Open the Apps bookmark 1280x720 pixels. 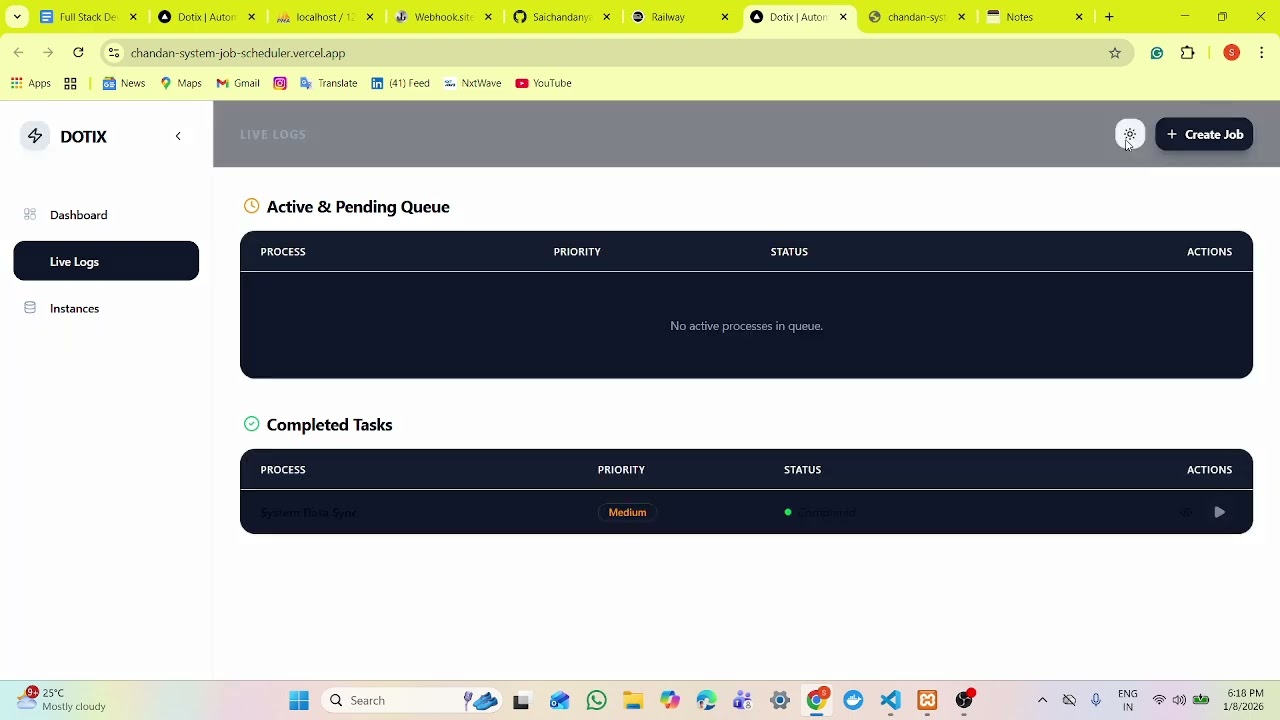(31, 83)
